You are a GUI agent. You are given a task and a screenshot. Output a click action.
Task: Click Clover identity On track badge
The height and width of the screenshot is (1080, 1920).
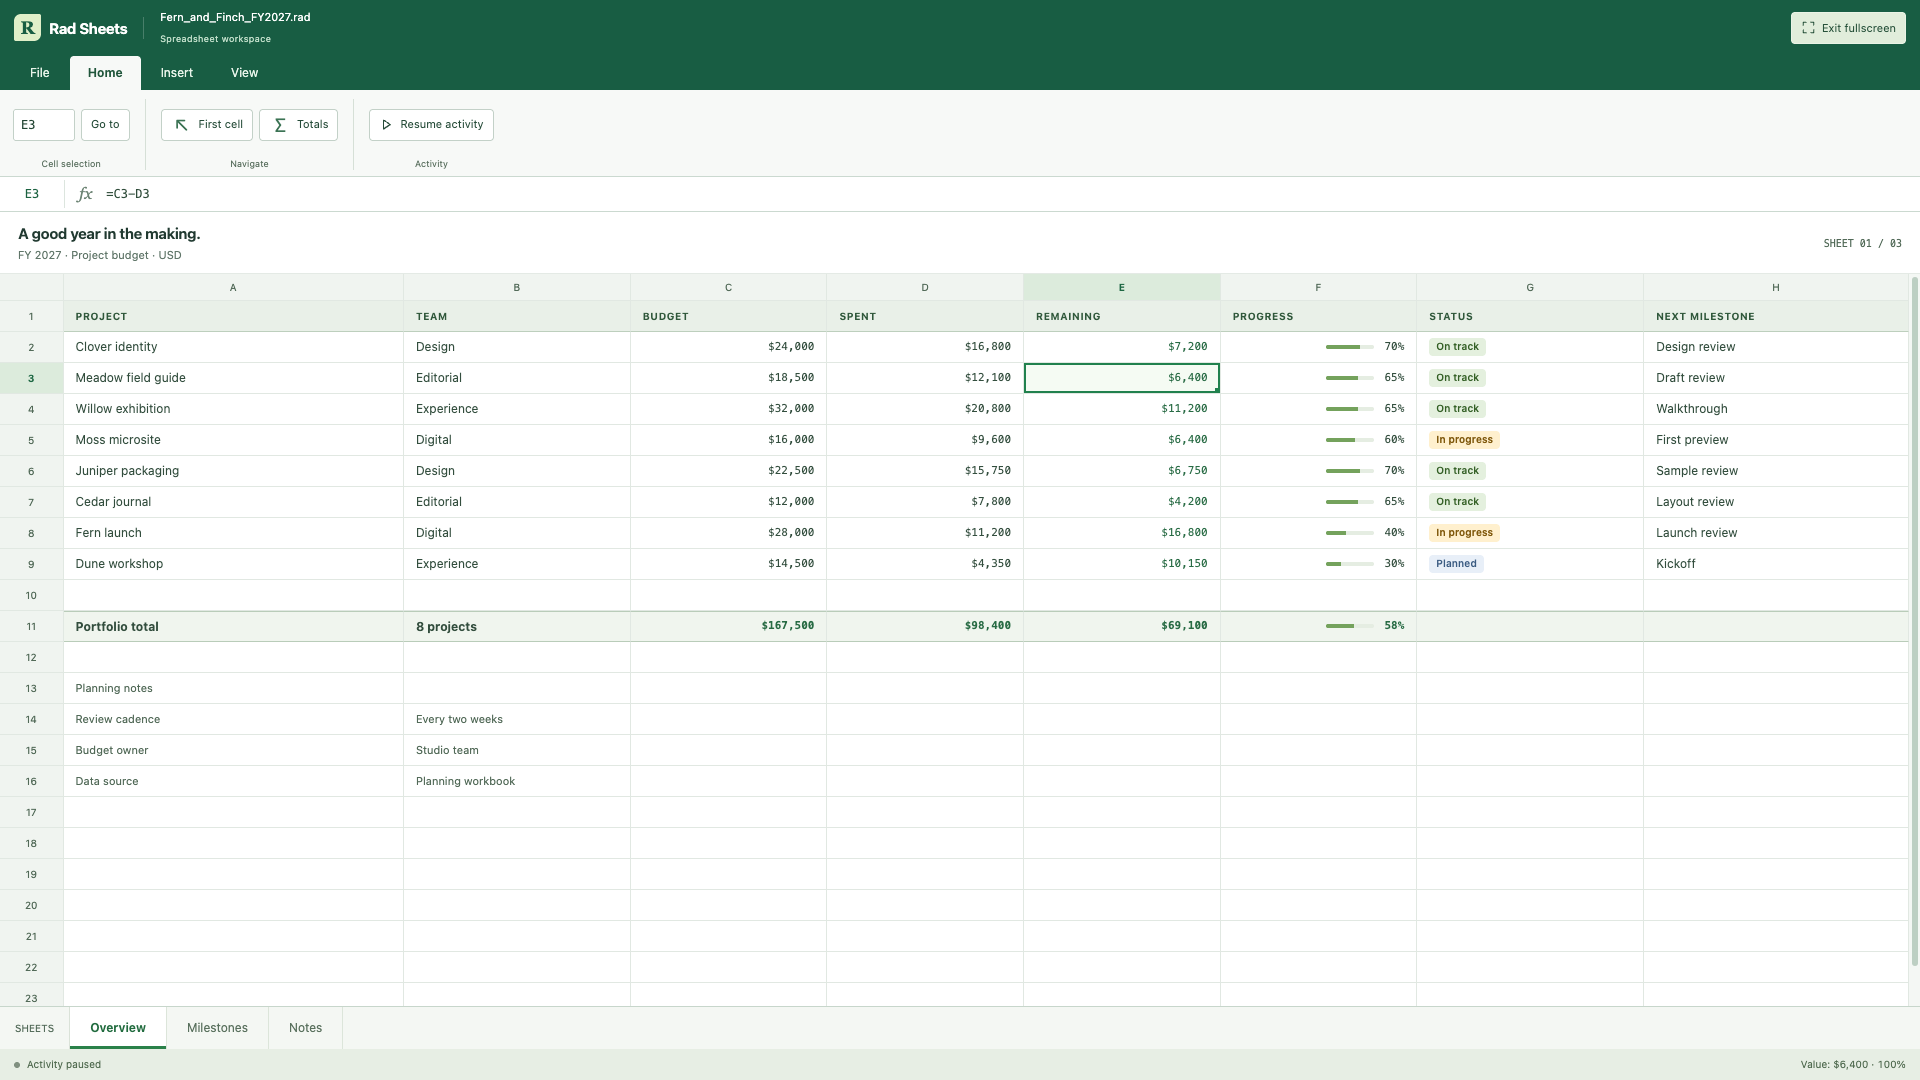coord(1457,347)
